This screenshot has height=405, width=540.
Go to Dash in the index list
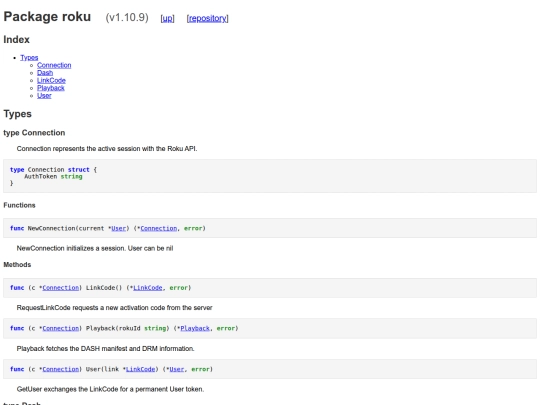(x=45, y=73)
